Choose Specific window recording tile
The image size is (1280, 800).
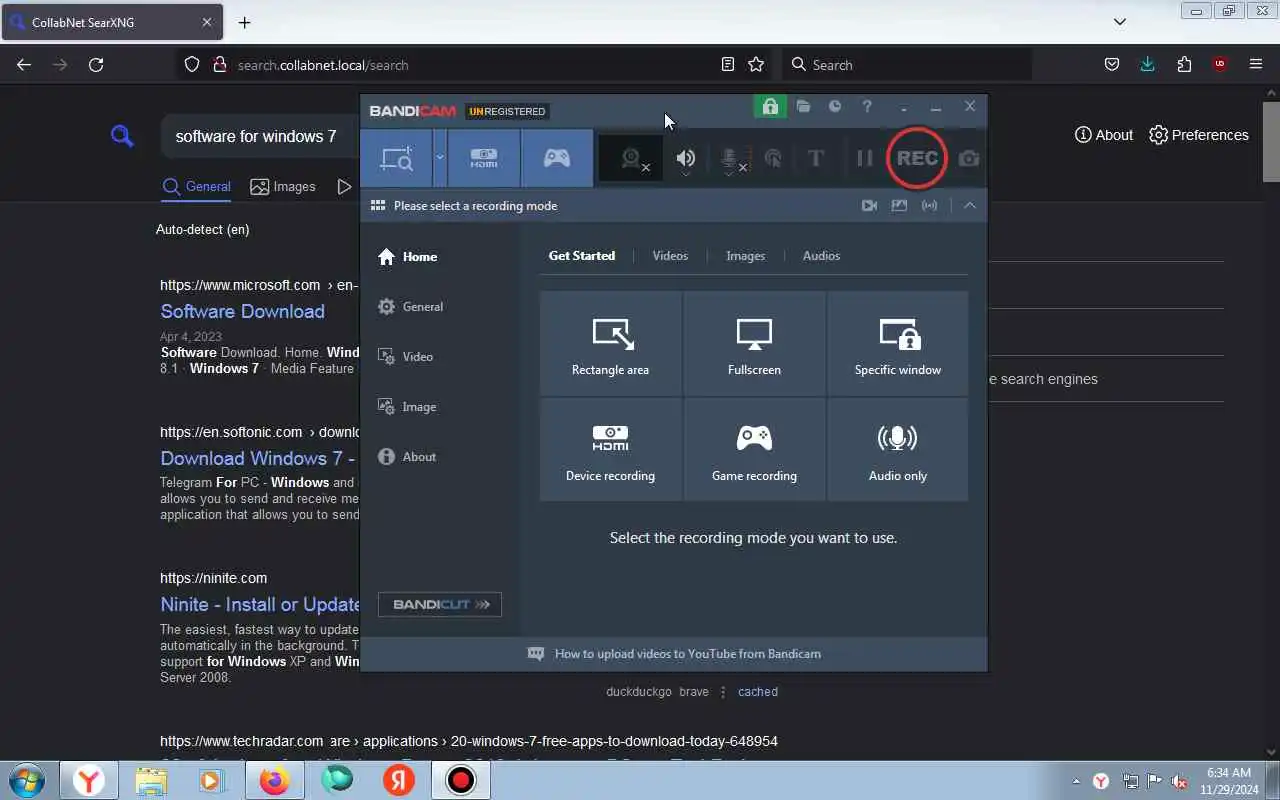[x=898, y=344]
